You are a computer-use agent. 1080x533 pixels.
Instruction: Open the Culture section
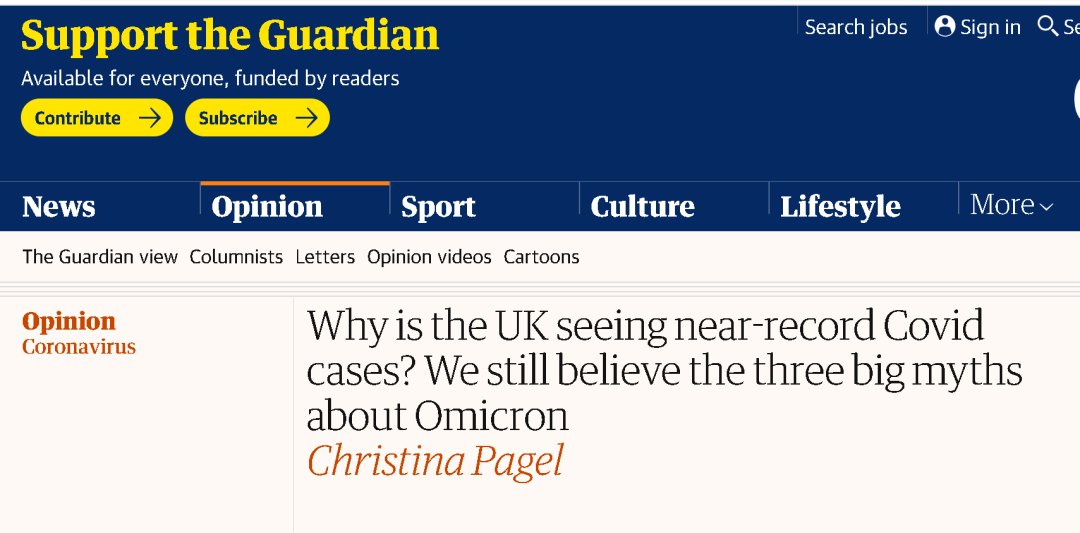tap(642, 207)
